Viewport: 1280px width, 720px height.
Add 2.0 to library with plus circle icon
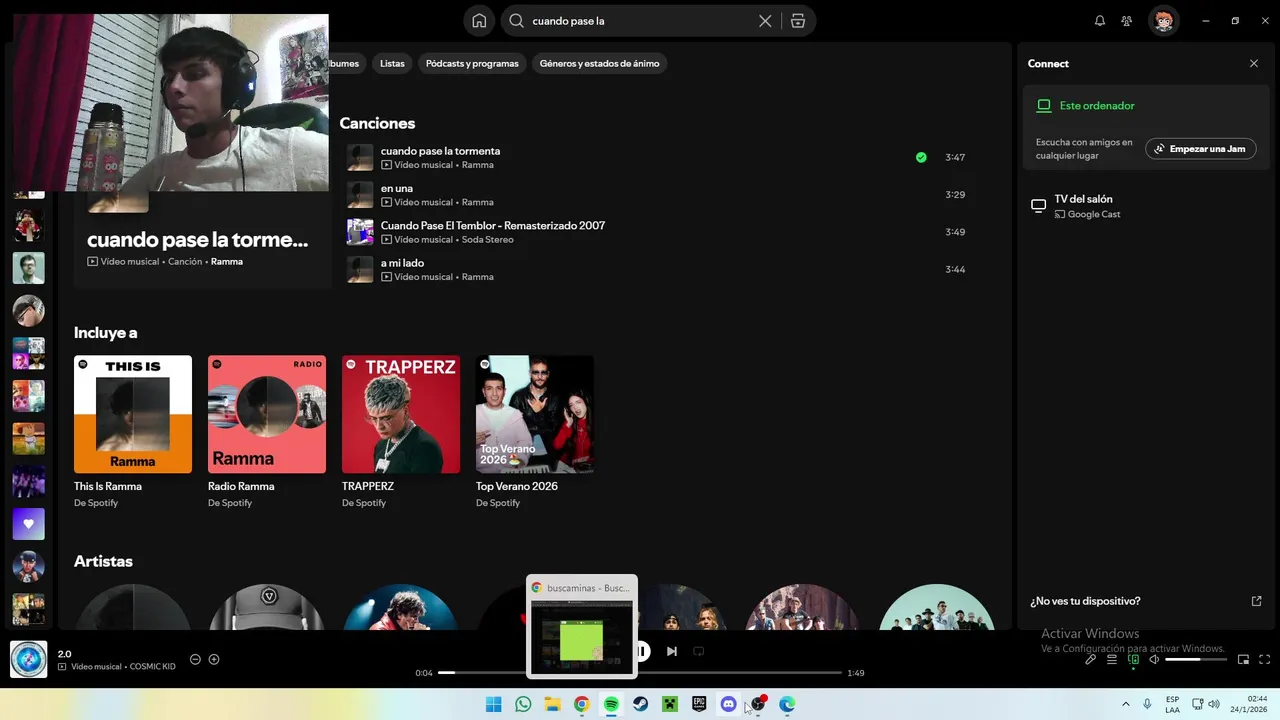214,659
